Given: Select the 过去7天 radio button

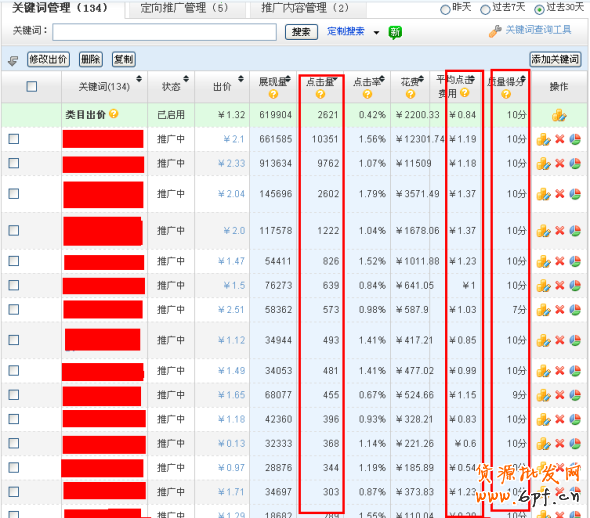Looking at the screenshot, I should pyautogui.click(x=485, y=9).
